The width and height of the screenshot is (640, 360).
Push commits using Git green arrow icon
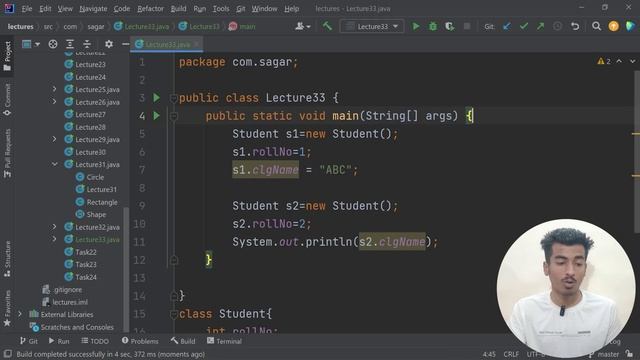[540, 27]
